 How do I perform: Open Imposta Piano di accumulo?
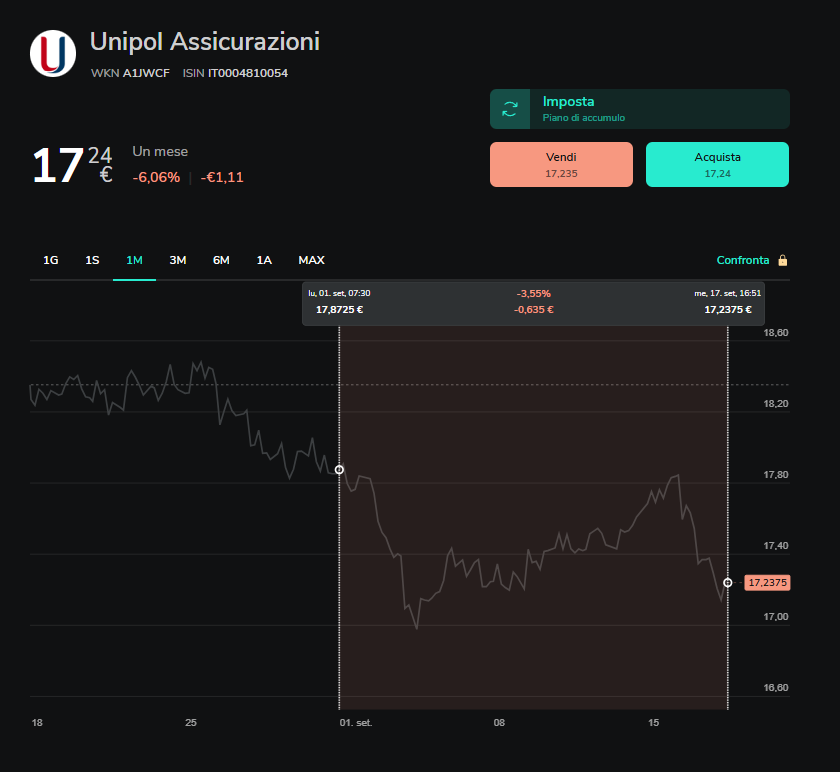[x=640, y=109]
